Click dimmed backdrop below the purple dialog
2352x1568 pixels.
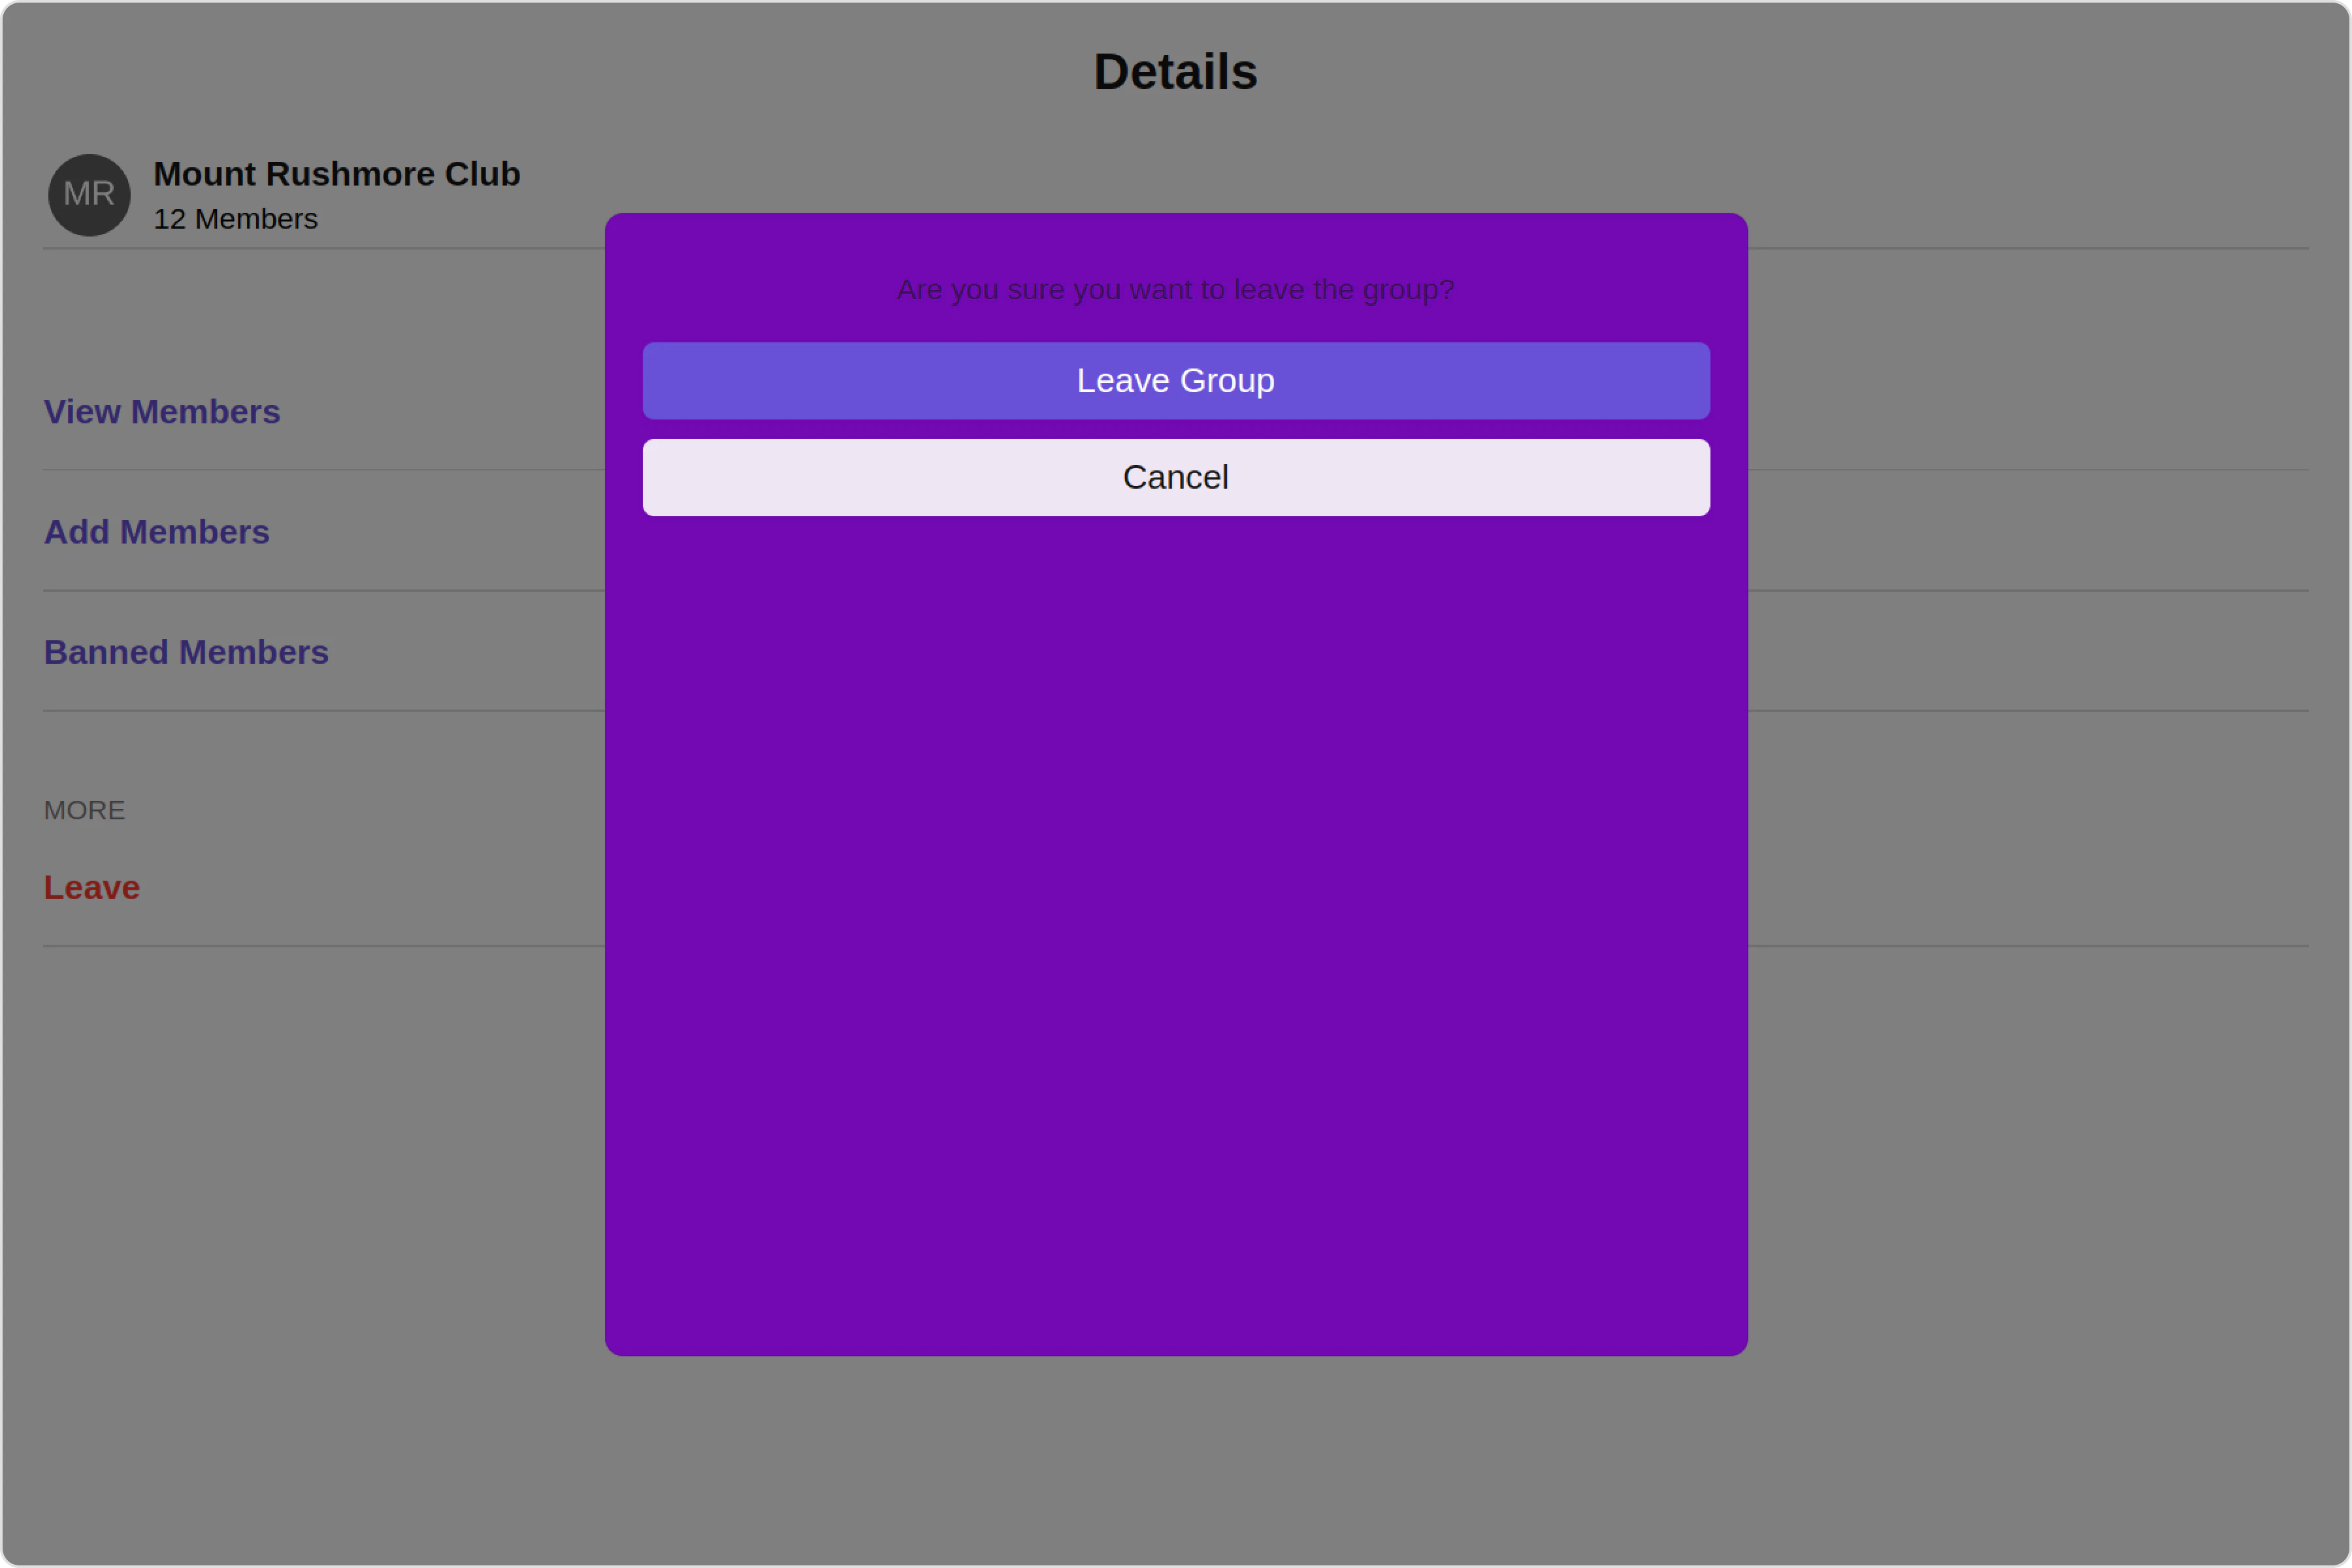1175,1460
